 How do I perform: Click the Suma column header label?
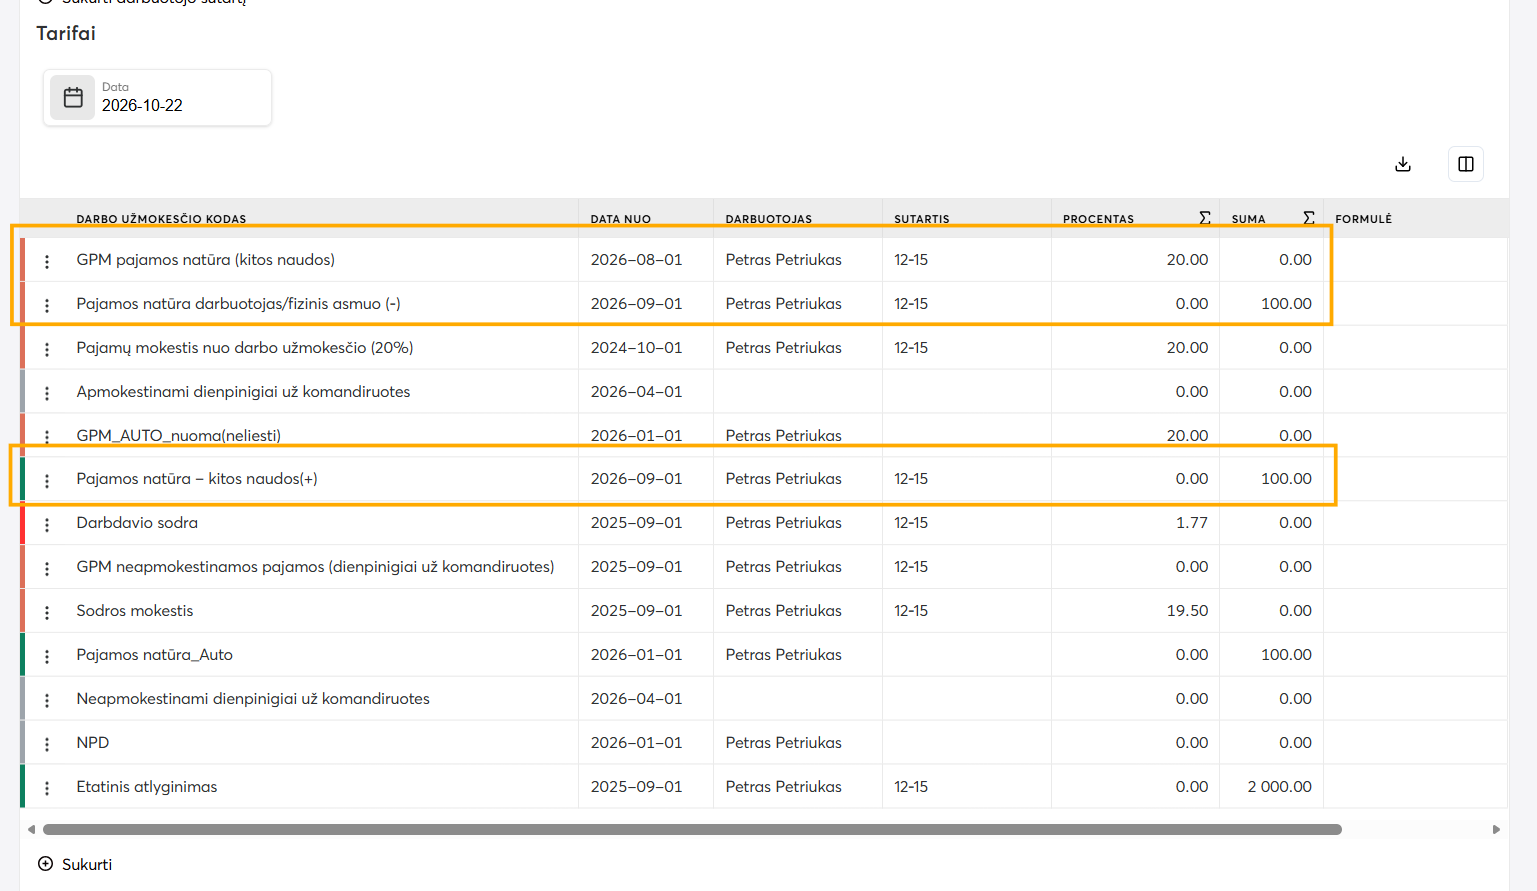1248,219
